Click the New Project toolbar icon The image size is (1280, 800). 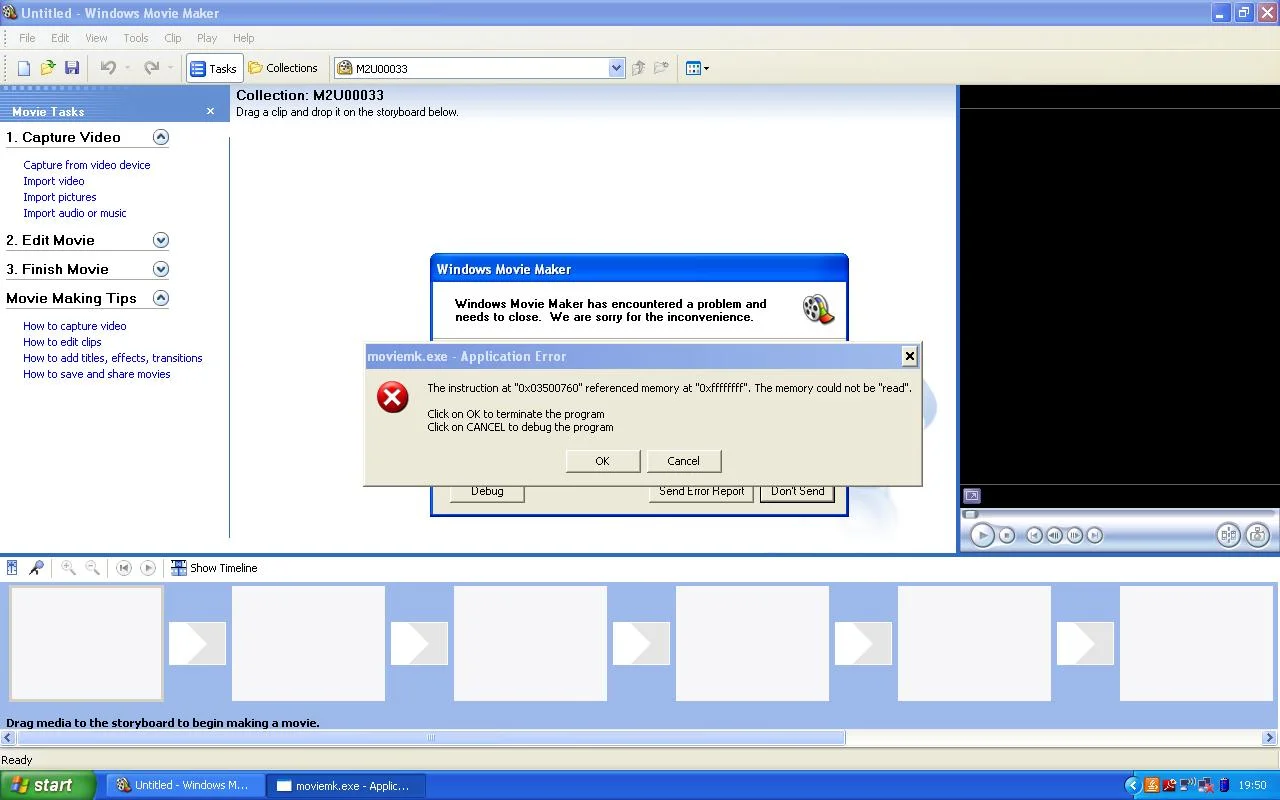click(x=24, y=68)
